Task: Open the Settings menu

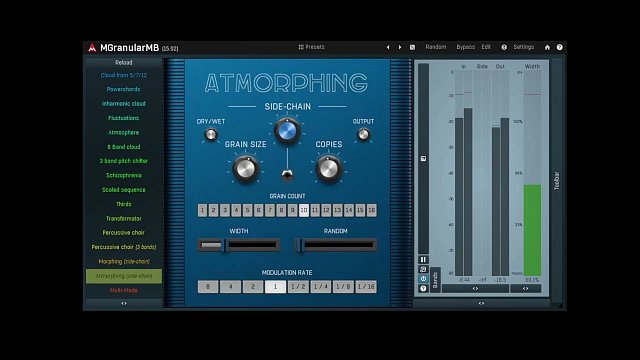Action: click(523, 47)
